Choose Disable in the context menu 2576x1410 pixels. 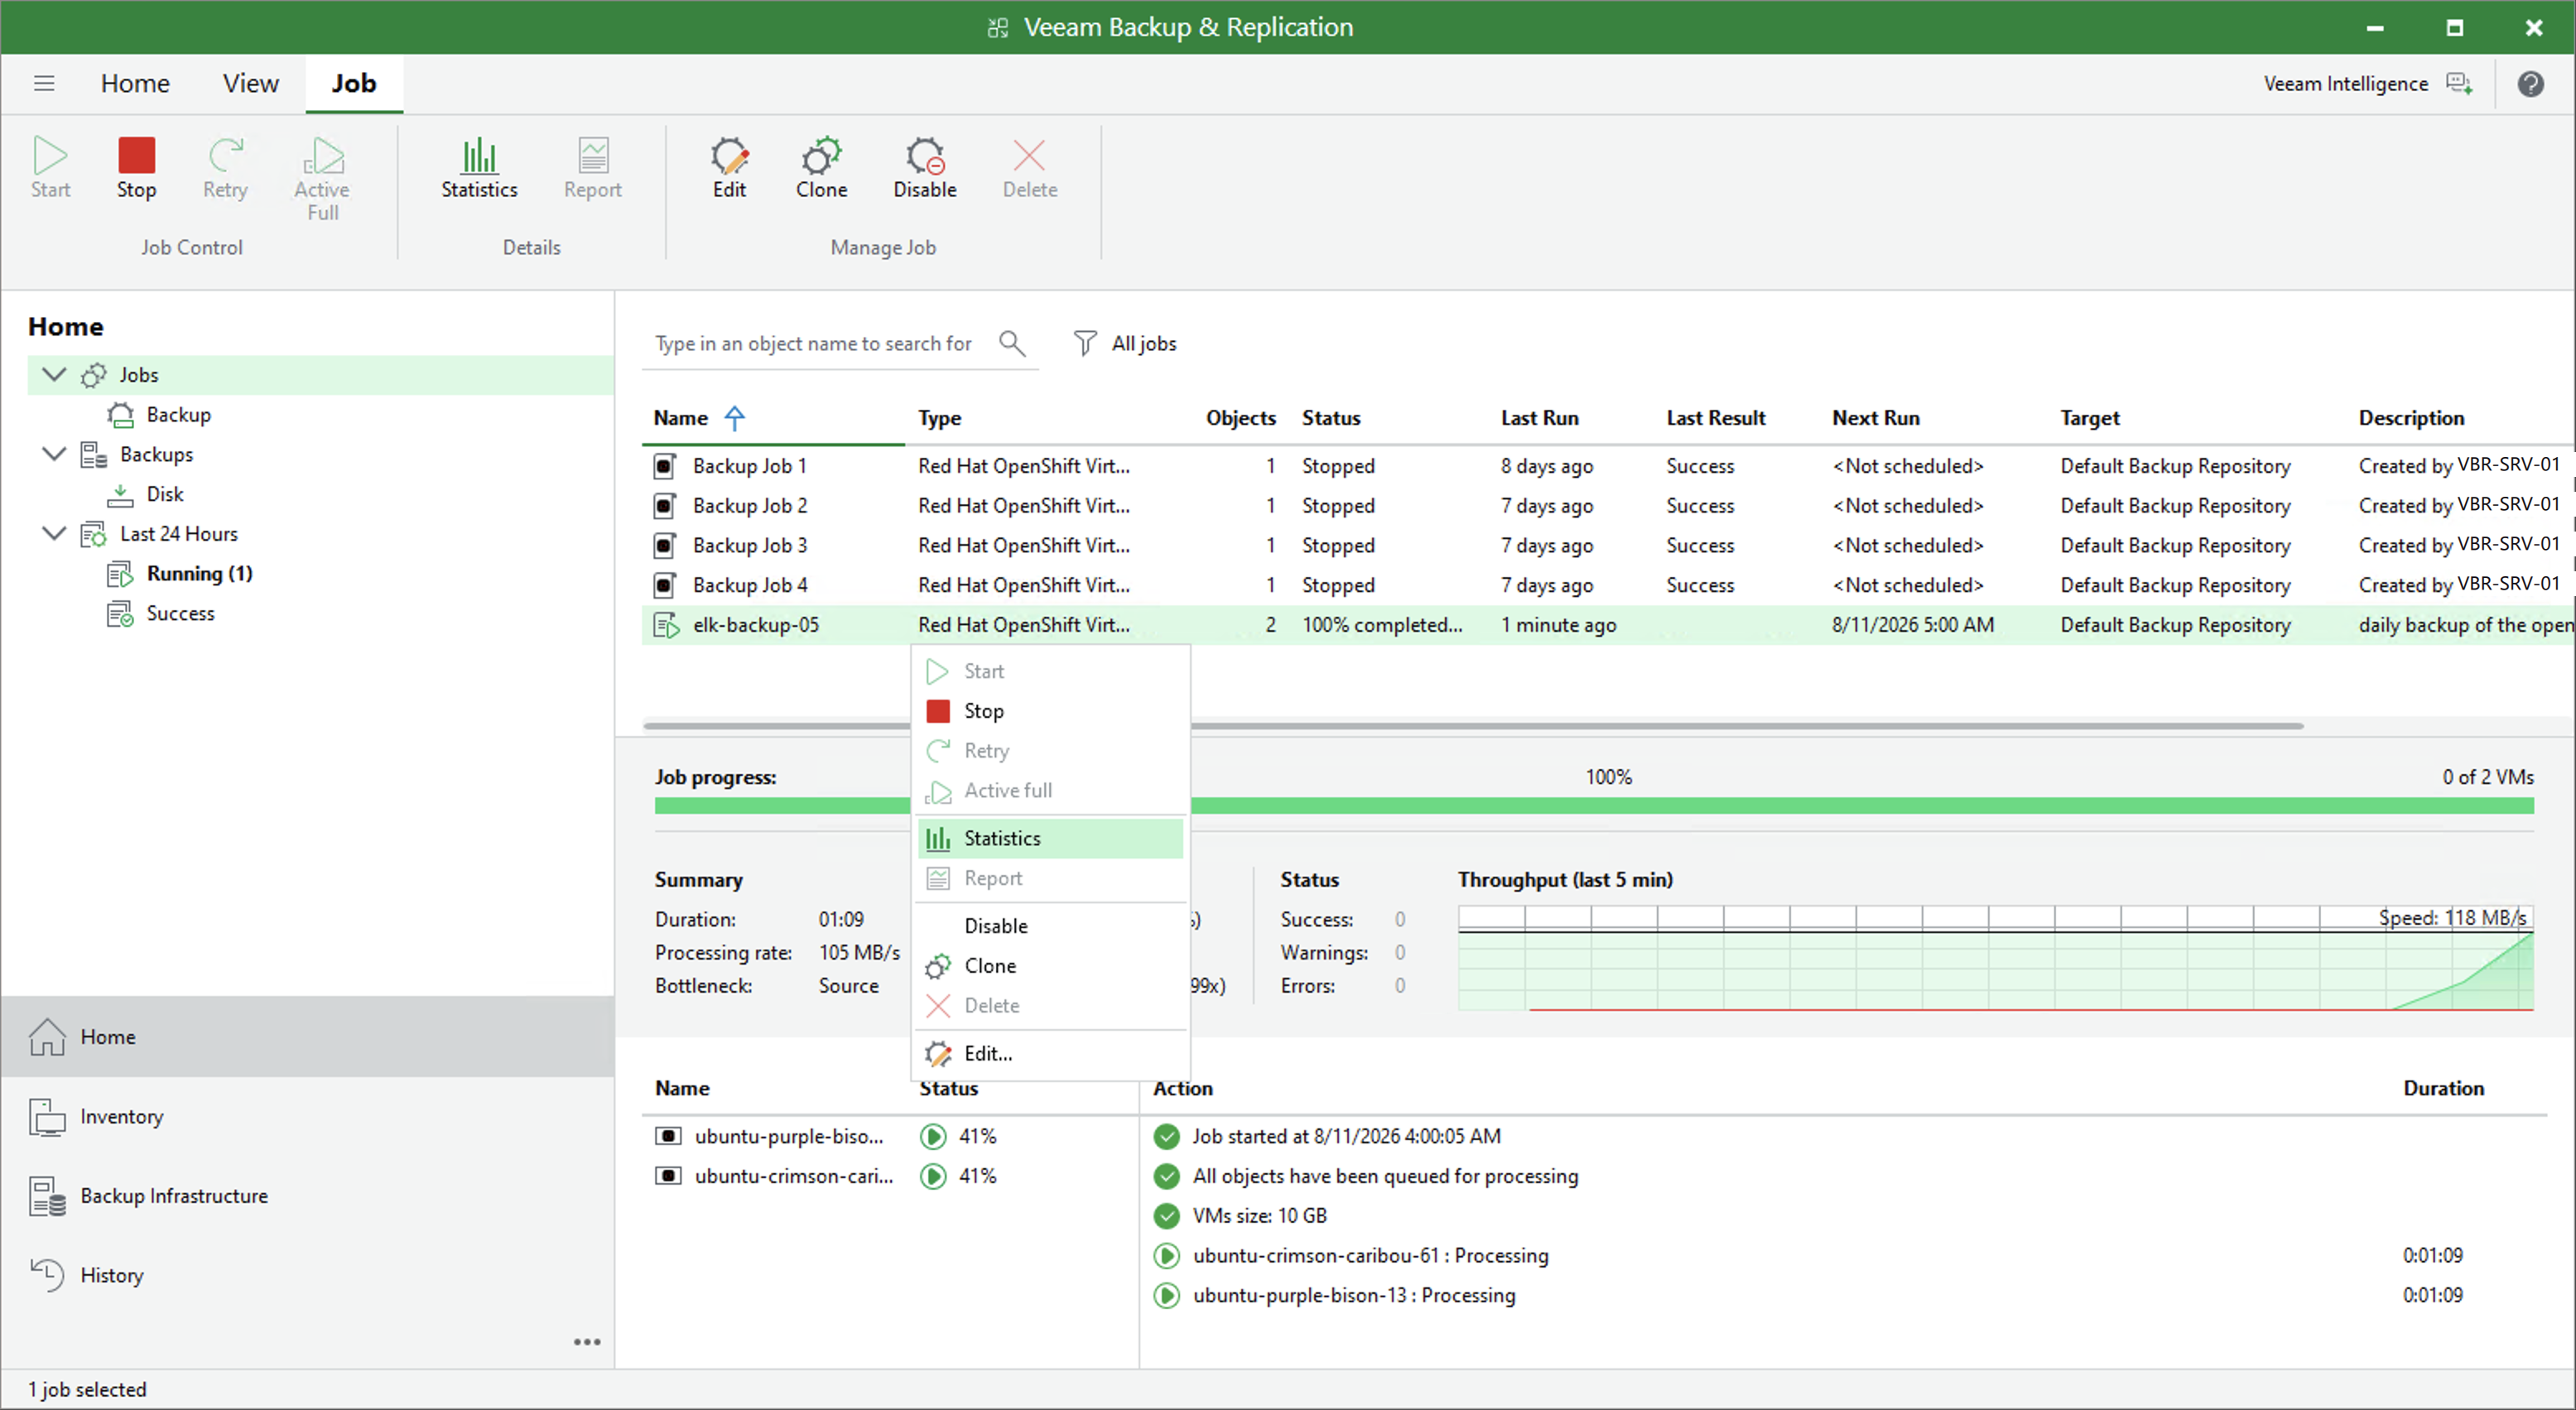click(1050, 926)
